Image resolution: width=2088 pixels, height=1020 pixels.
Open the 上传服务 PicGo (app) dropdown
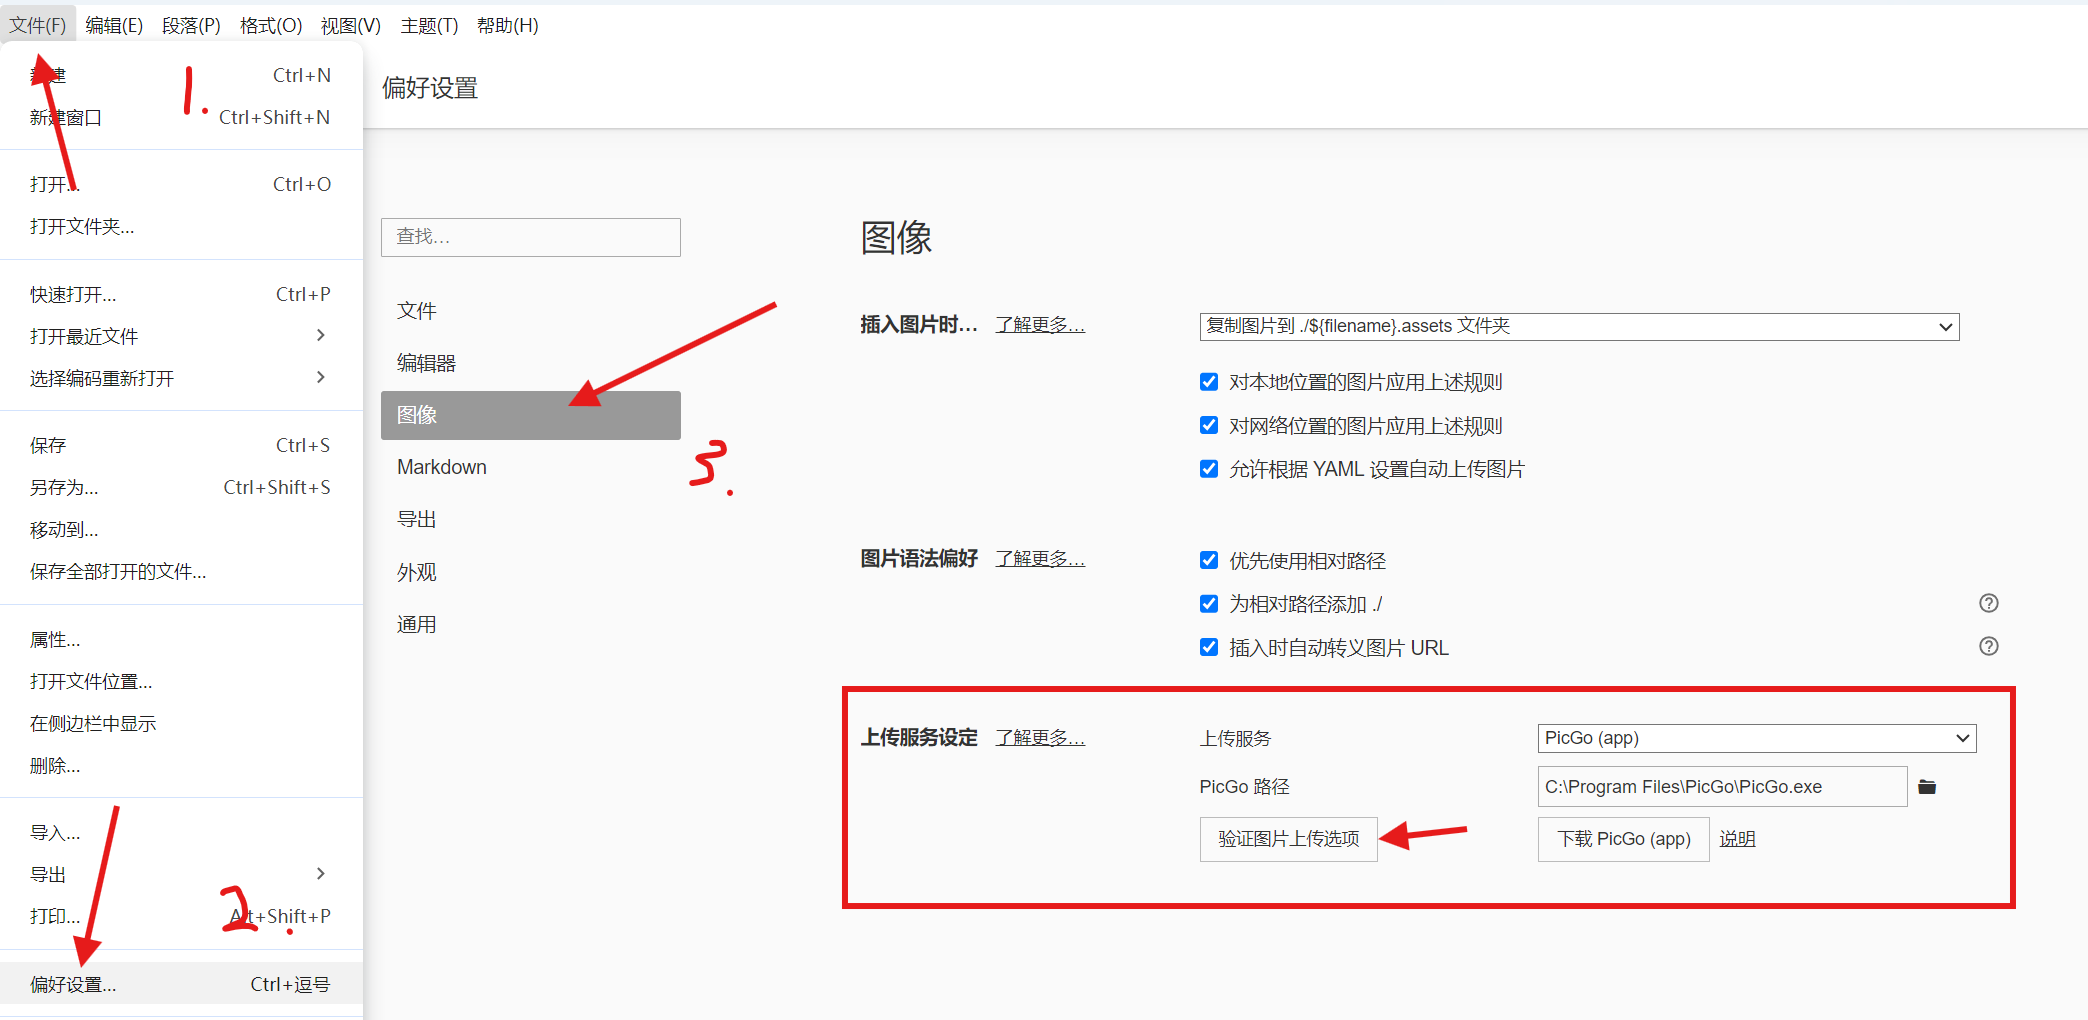tap(1757, 738)
